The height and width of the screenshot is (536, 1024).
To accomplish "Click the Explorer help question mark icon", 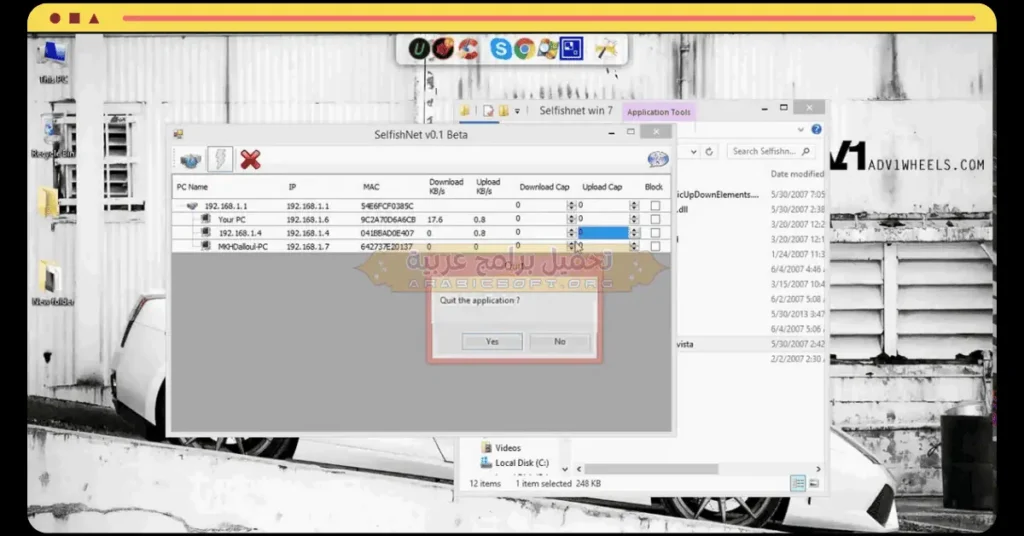I will (x=816, y=129).
